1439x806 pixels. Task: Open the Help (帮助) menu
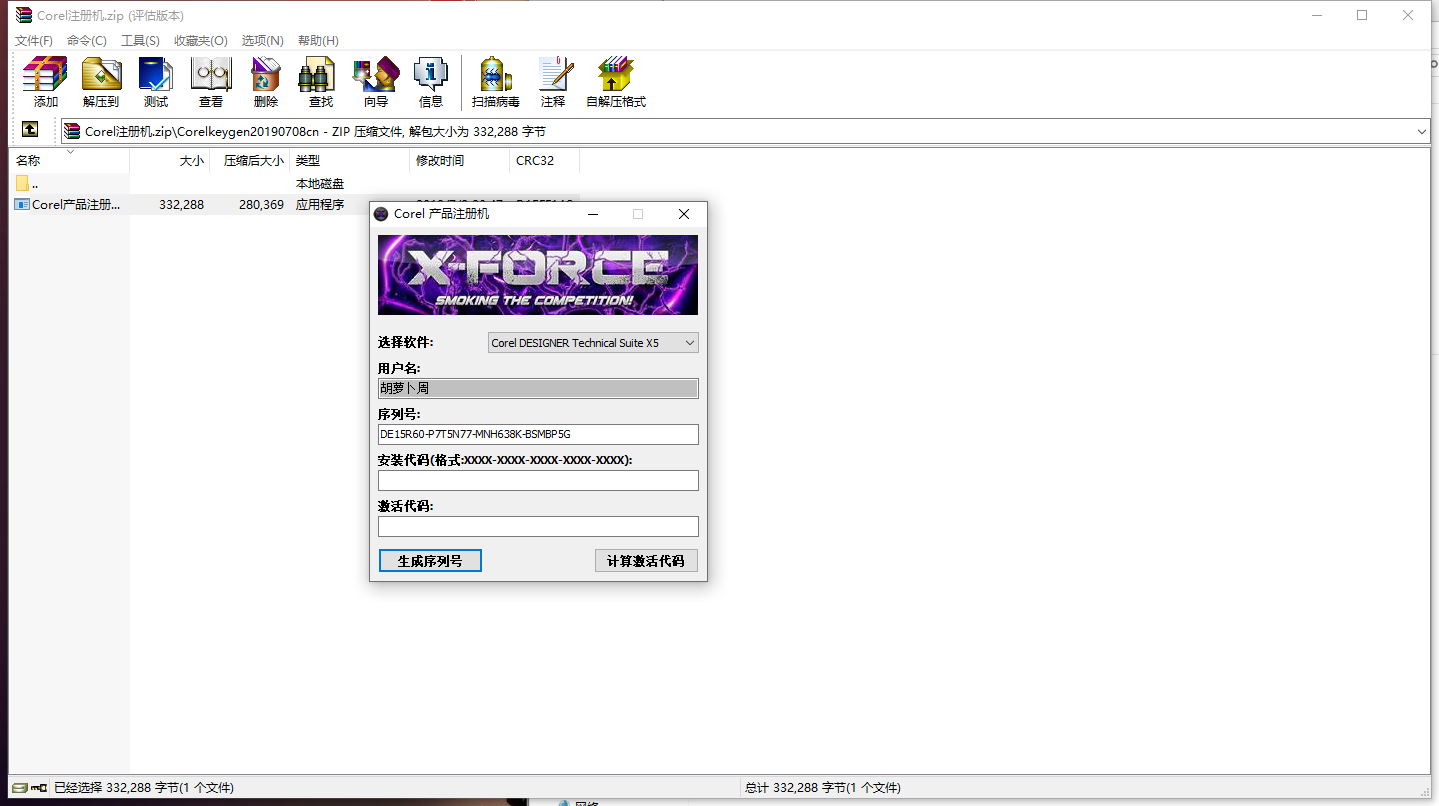pyautogui.click(x=318, y=41)
